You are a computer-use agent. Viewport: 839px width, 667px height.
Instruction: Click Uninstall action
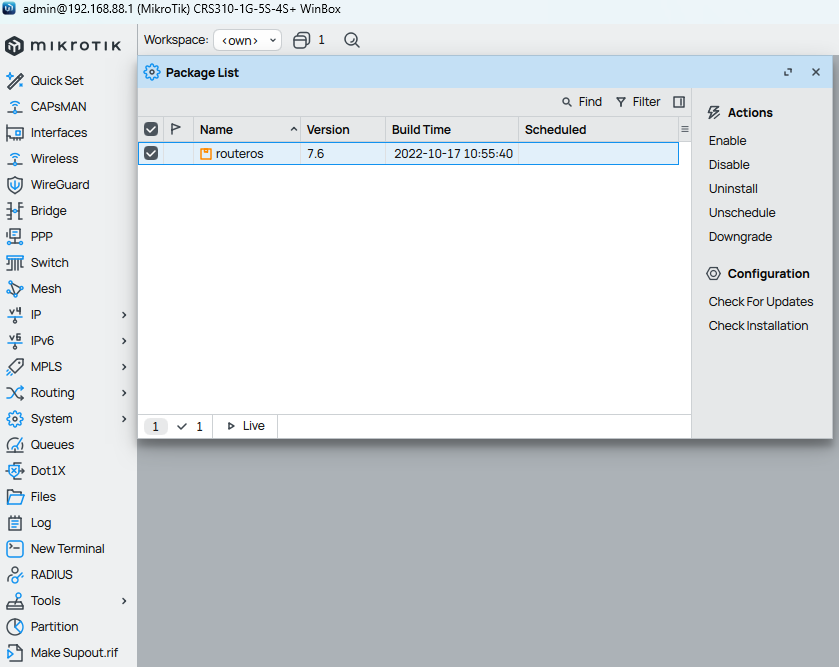click(733, 189)
